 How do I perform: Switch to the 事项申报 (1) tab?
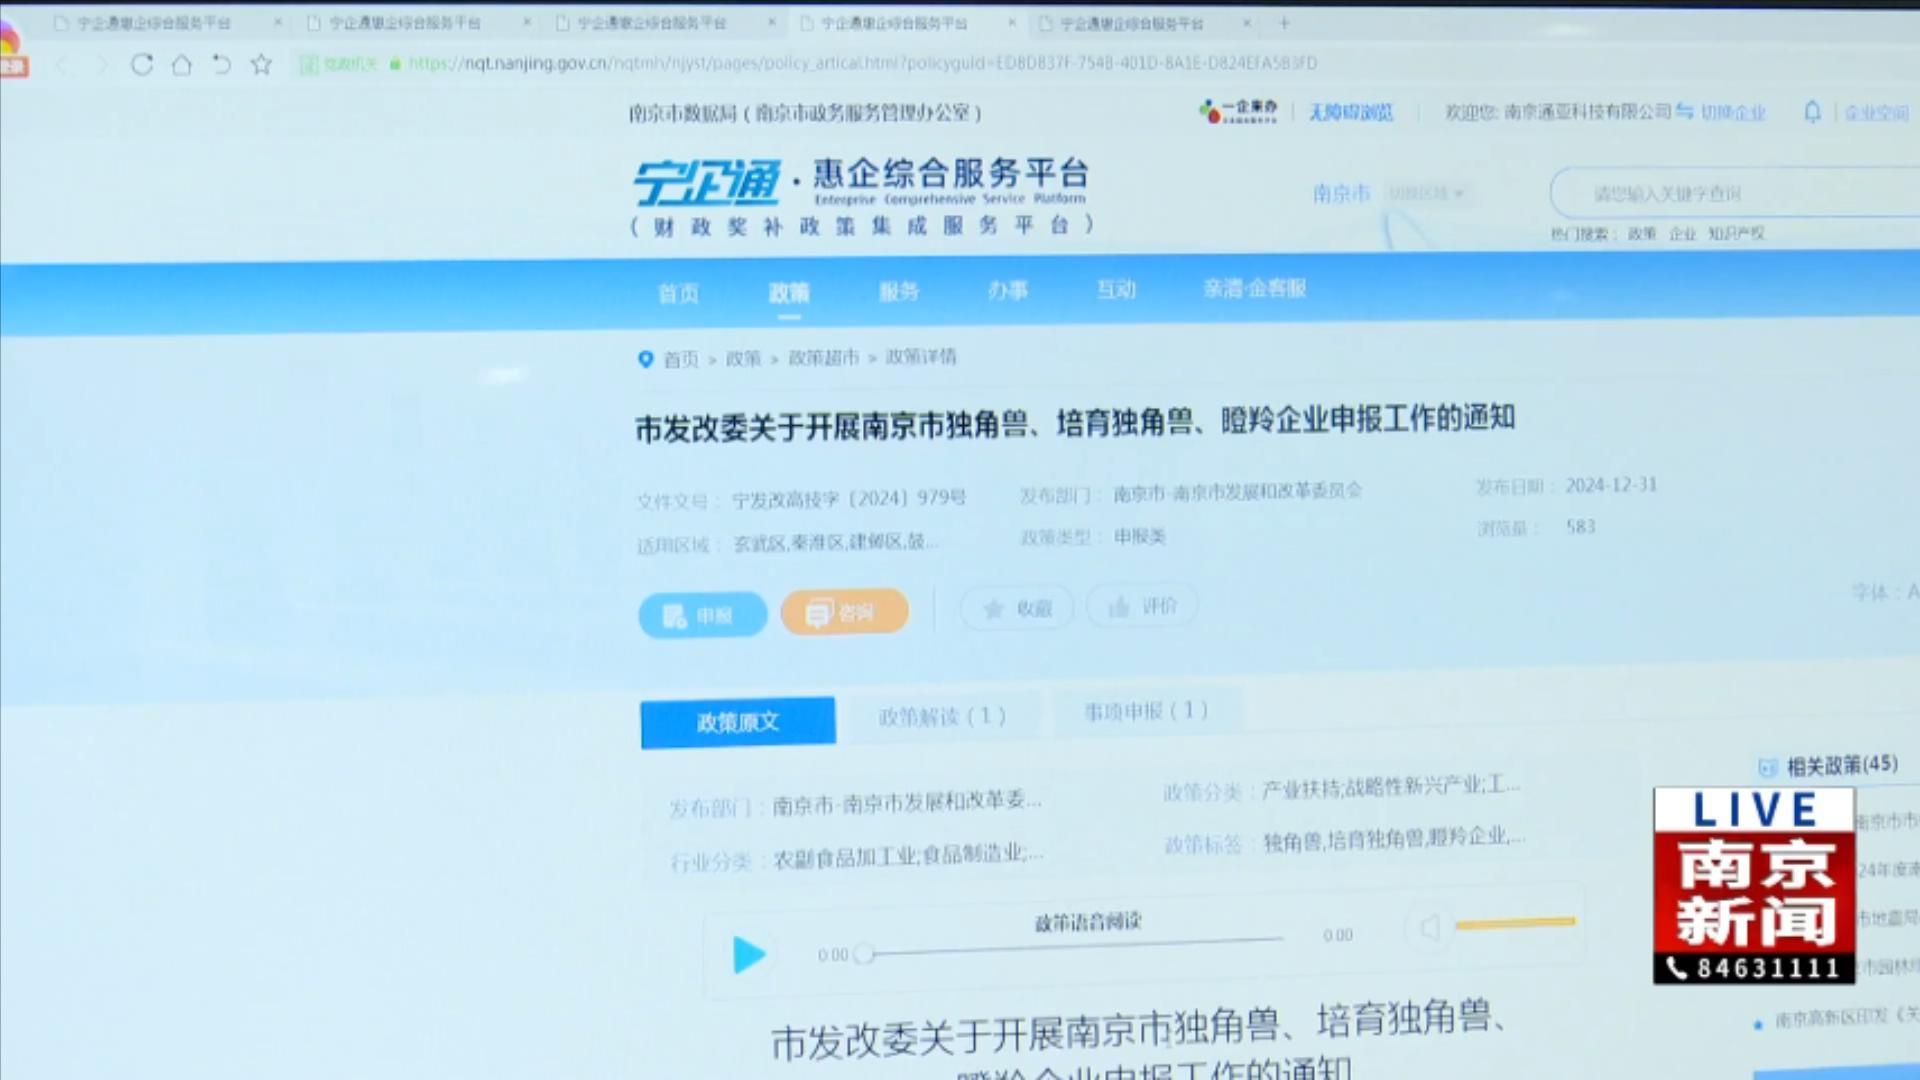(x=1147, y=712)
